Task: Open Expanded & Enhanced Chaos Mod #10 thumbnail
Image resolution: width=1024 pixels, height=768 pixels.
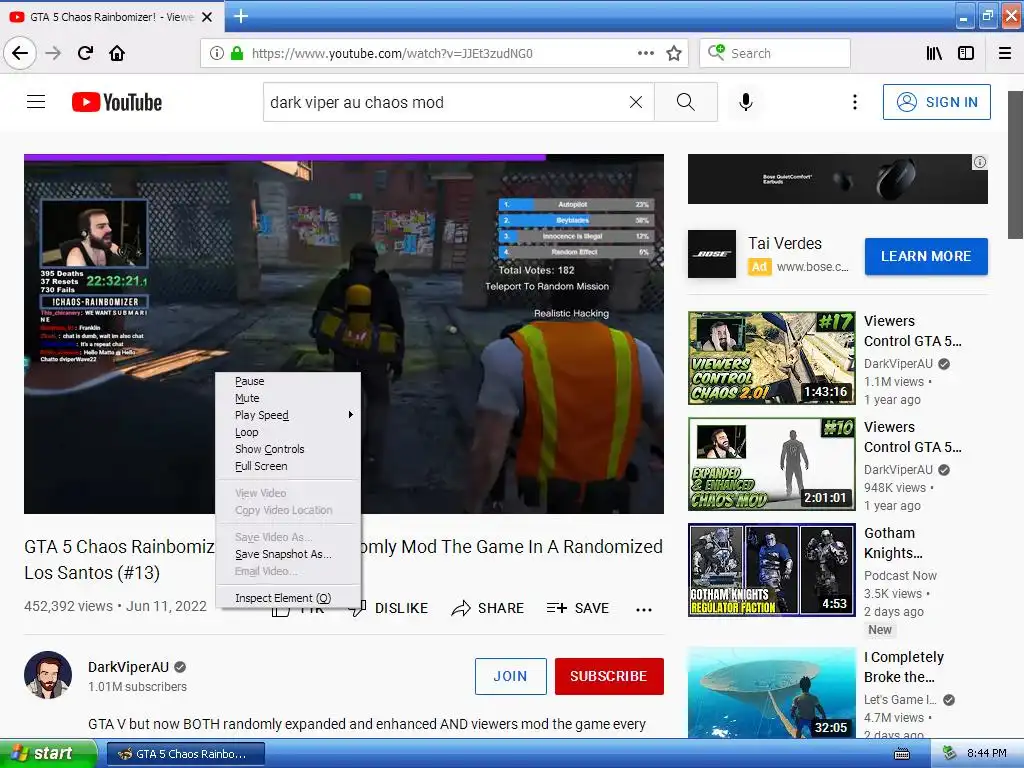Action: click(x=772, y=464)
